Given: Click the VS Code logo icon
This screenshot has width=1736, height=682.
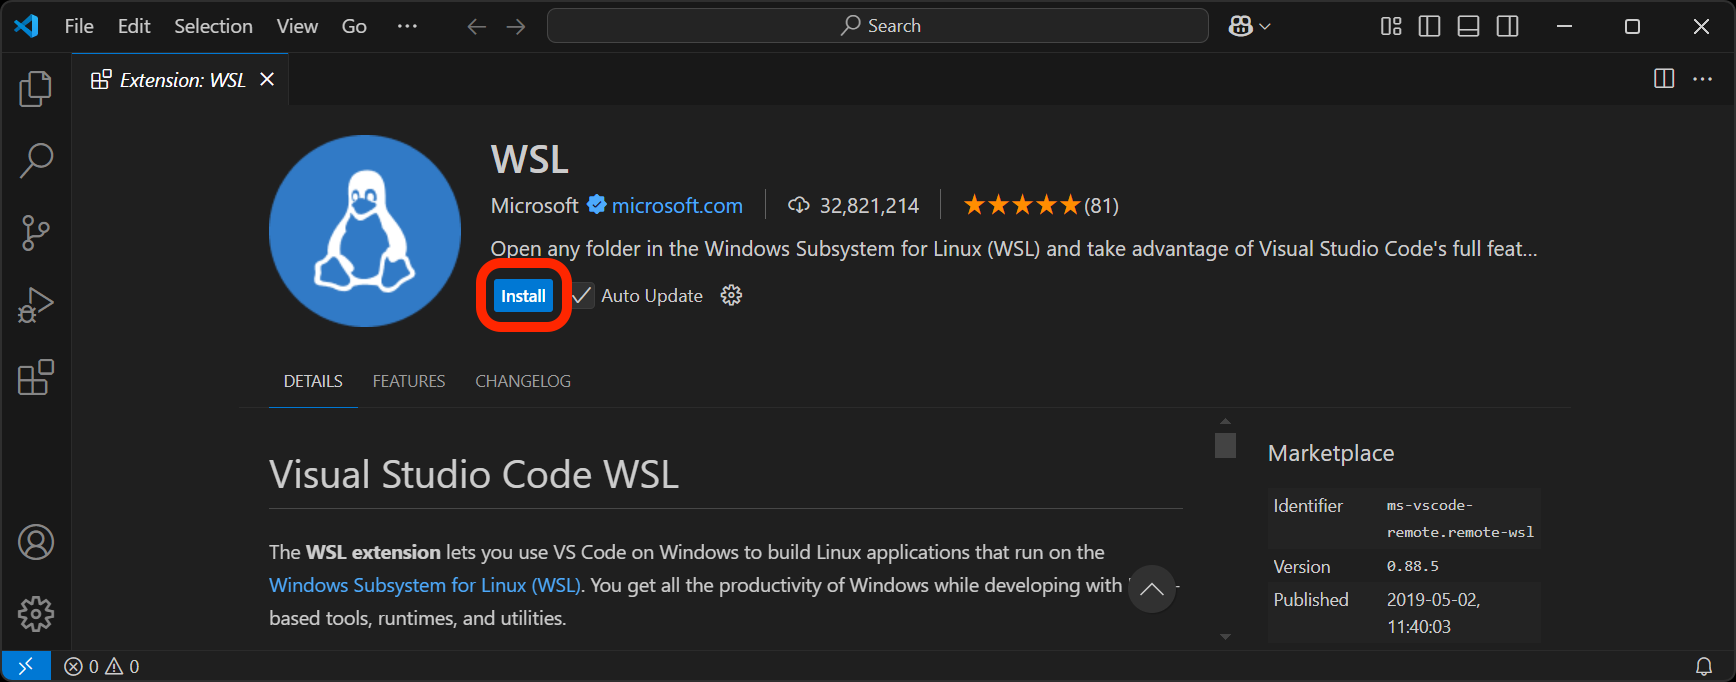Looking at the screenshot, I should click(x=26, y=26).
